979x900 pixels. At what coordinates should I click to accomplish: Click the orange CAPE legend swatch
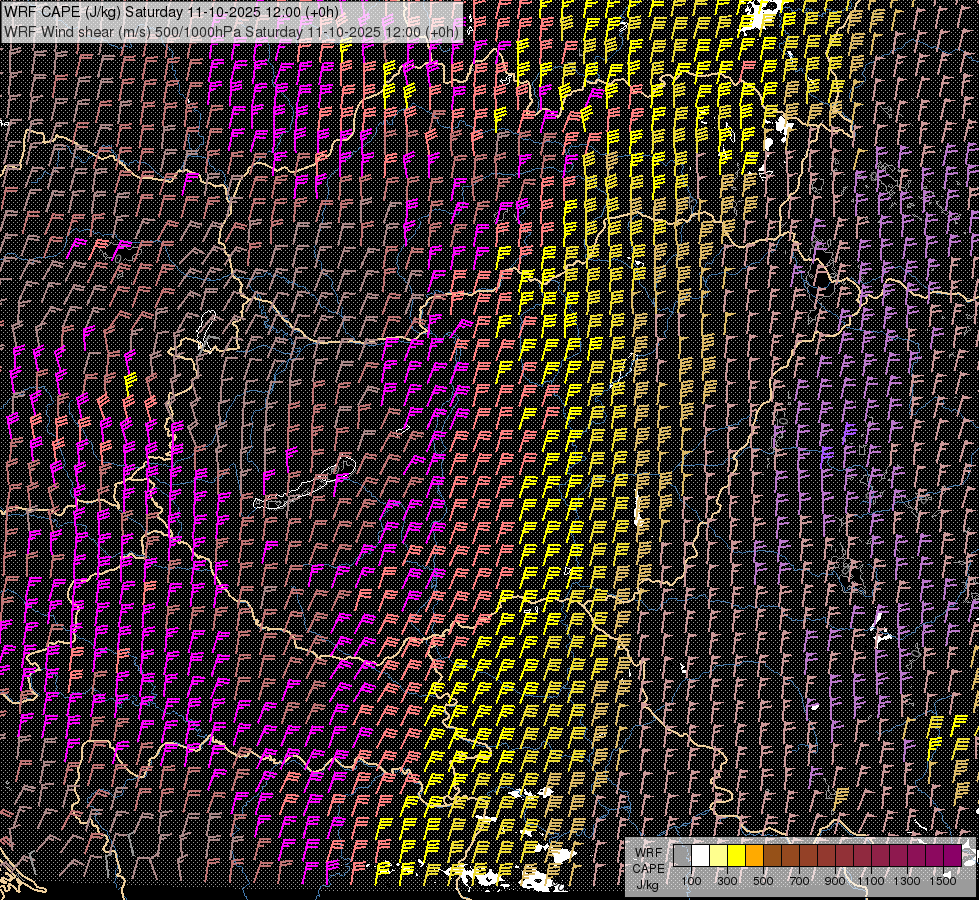(754, 855)
